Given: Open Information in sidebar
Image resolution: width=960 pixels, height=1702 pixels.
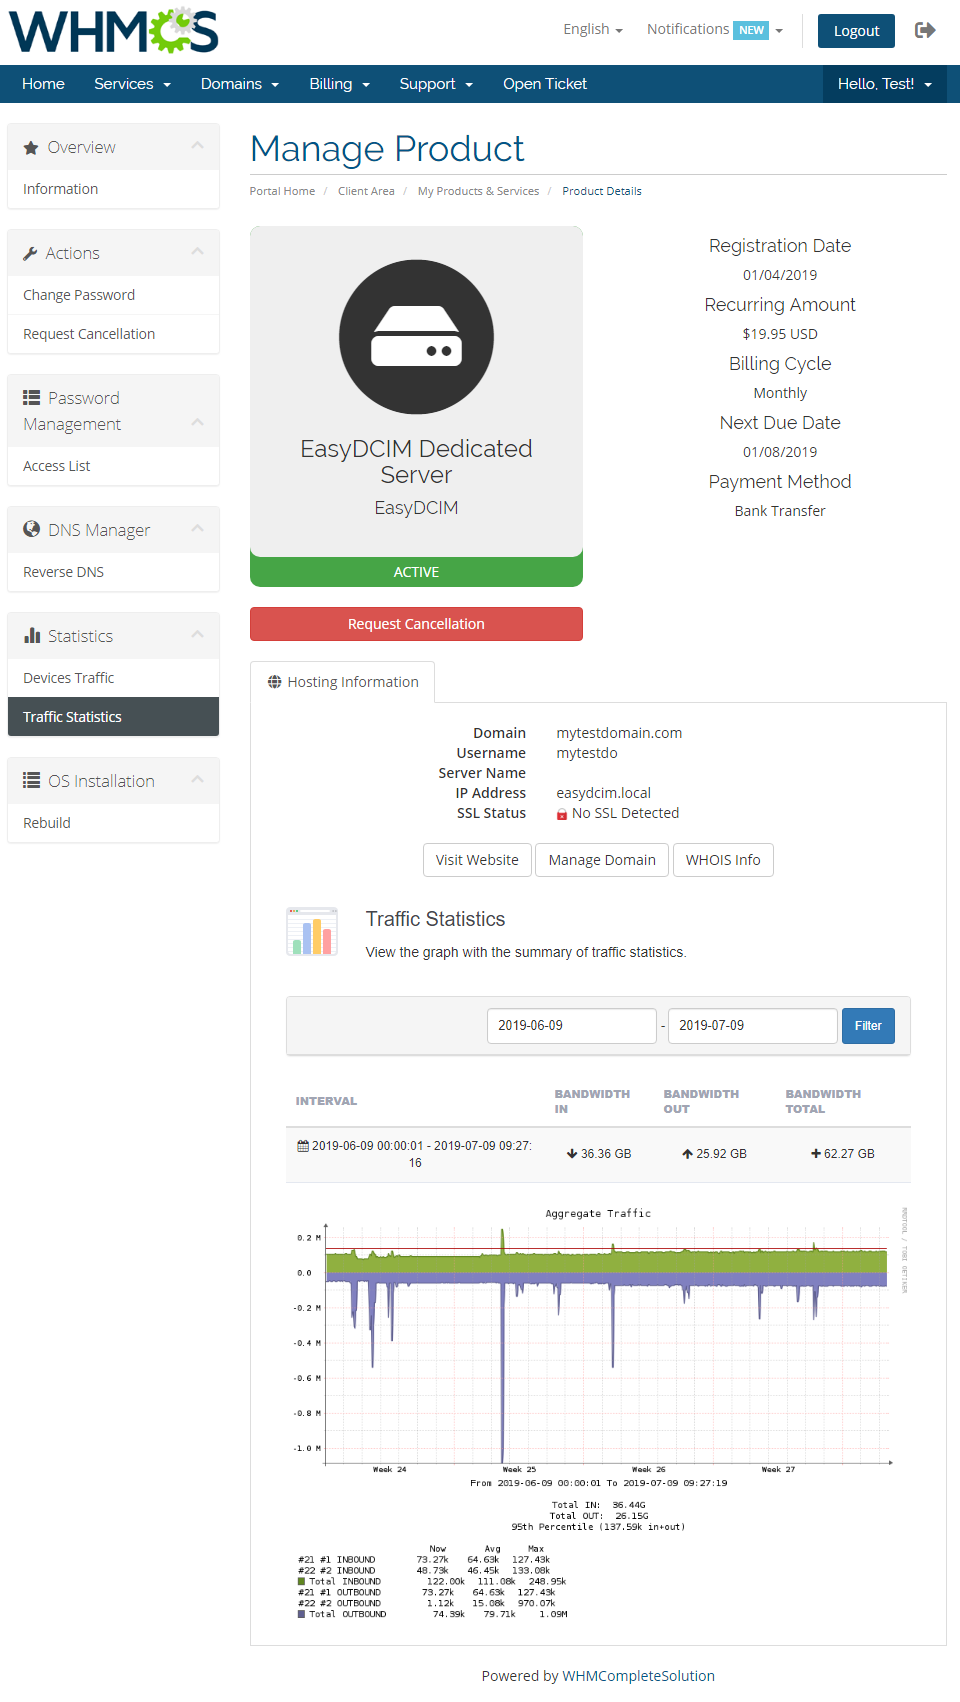Looking at the screenshot, I should tap(113, 189).
